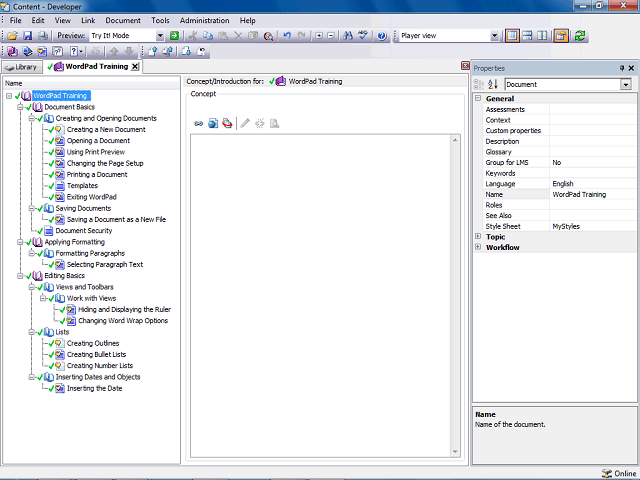Sort properties alphabetically with A-Z icon
640x480 pixels.
(x=493, y=84)
